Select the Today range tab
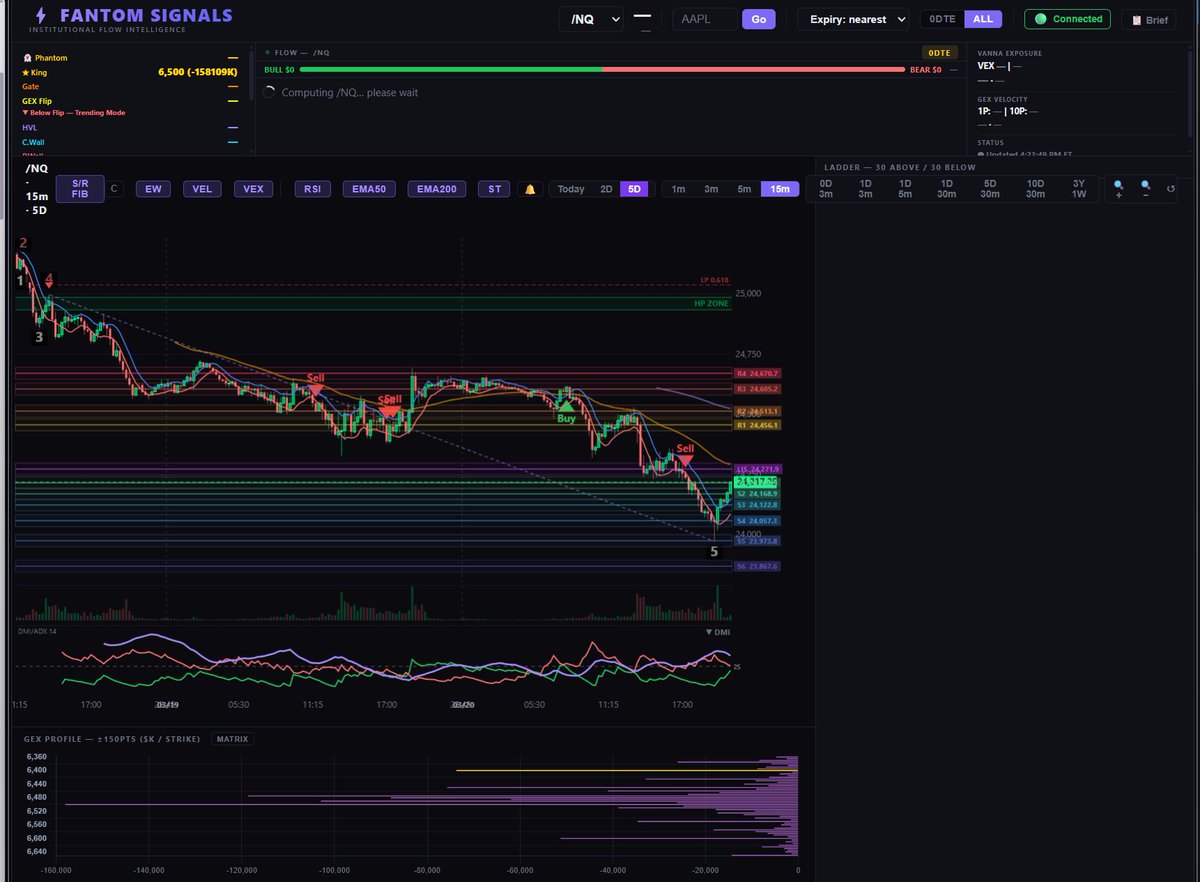This screenshot has width=1200, height=882. [571, 189]
